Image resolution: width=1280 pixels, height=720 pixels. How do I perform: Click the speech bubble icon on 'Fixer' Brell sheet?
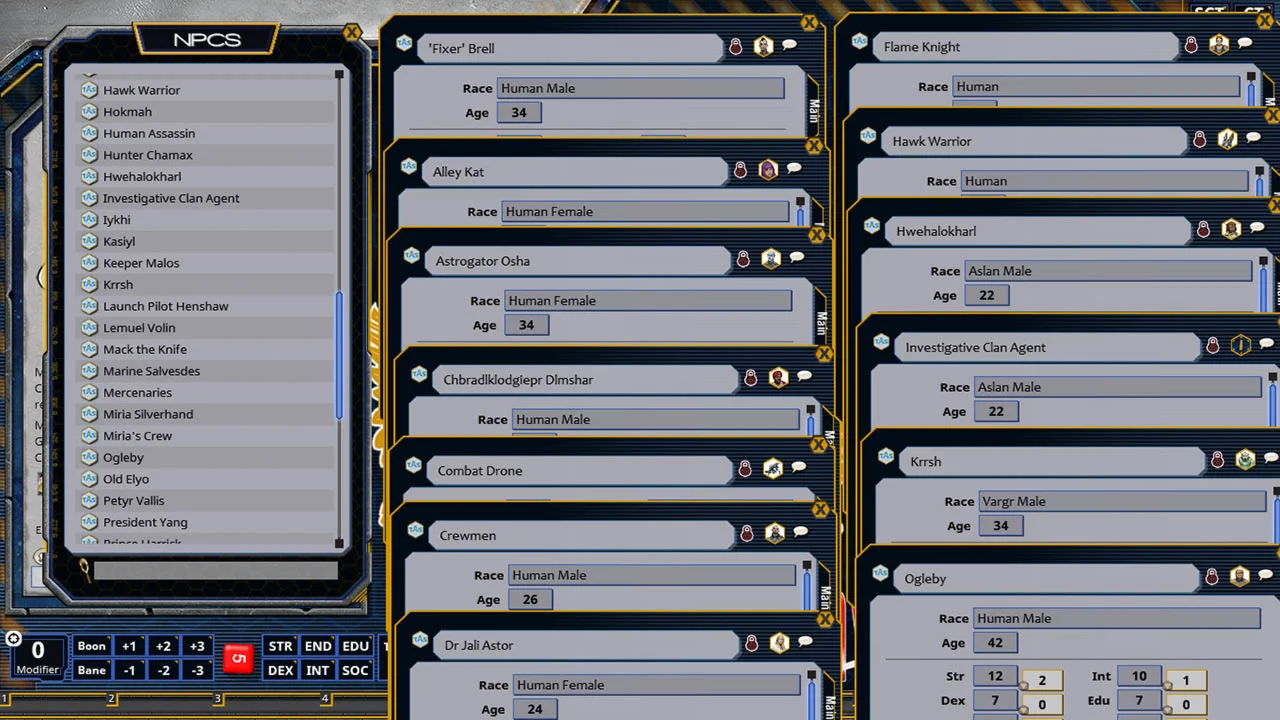[789, 45]
